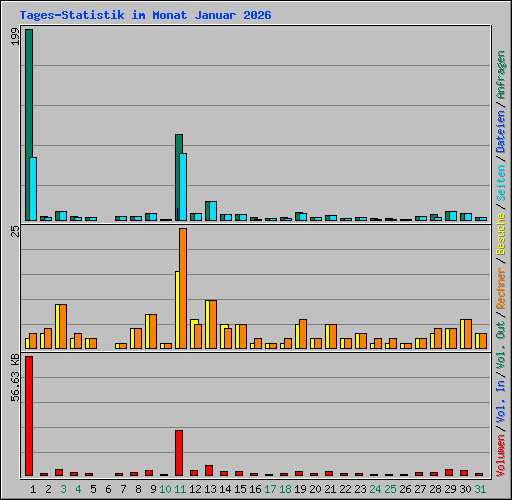Click the cyan Seiten bar for day 11
The height and width of the screenshot is (500, 512).
183,187
